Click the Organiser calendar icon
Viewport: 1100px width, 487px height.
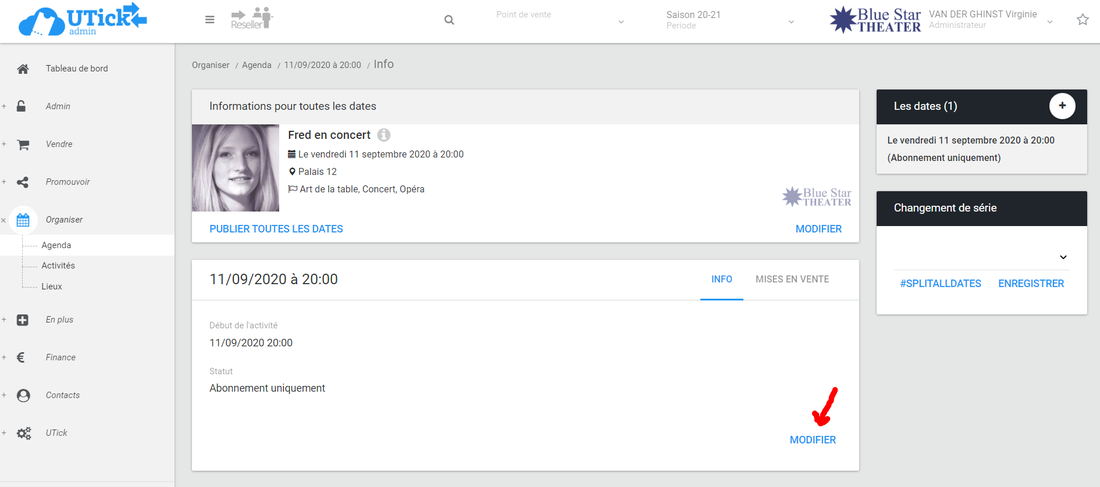pos(23,220)
